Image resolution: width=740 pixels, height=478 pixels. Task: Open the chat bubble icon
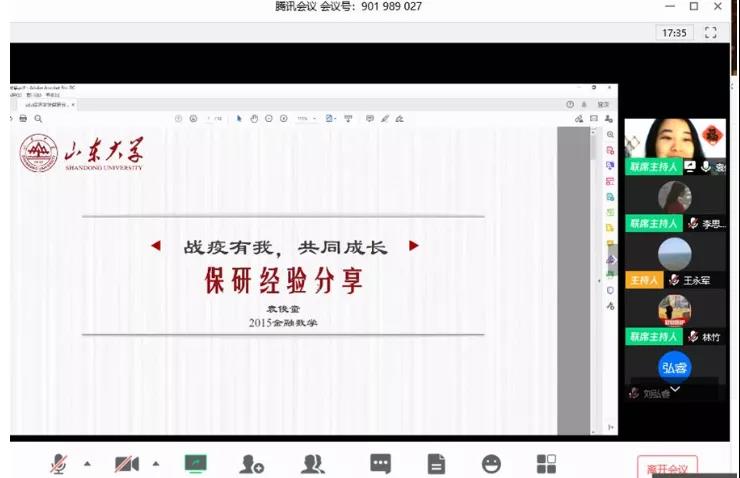tap(380, 464)
